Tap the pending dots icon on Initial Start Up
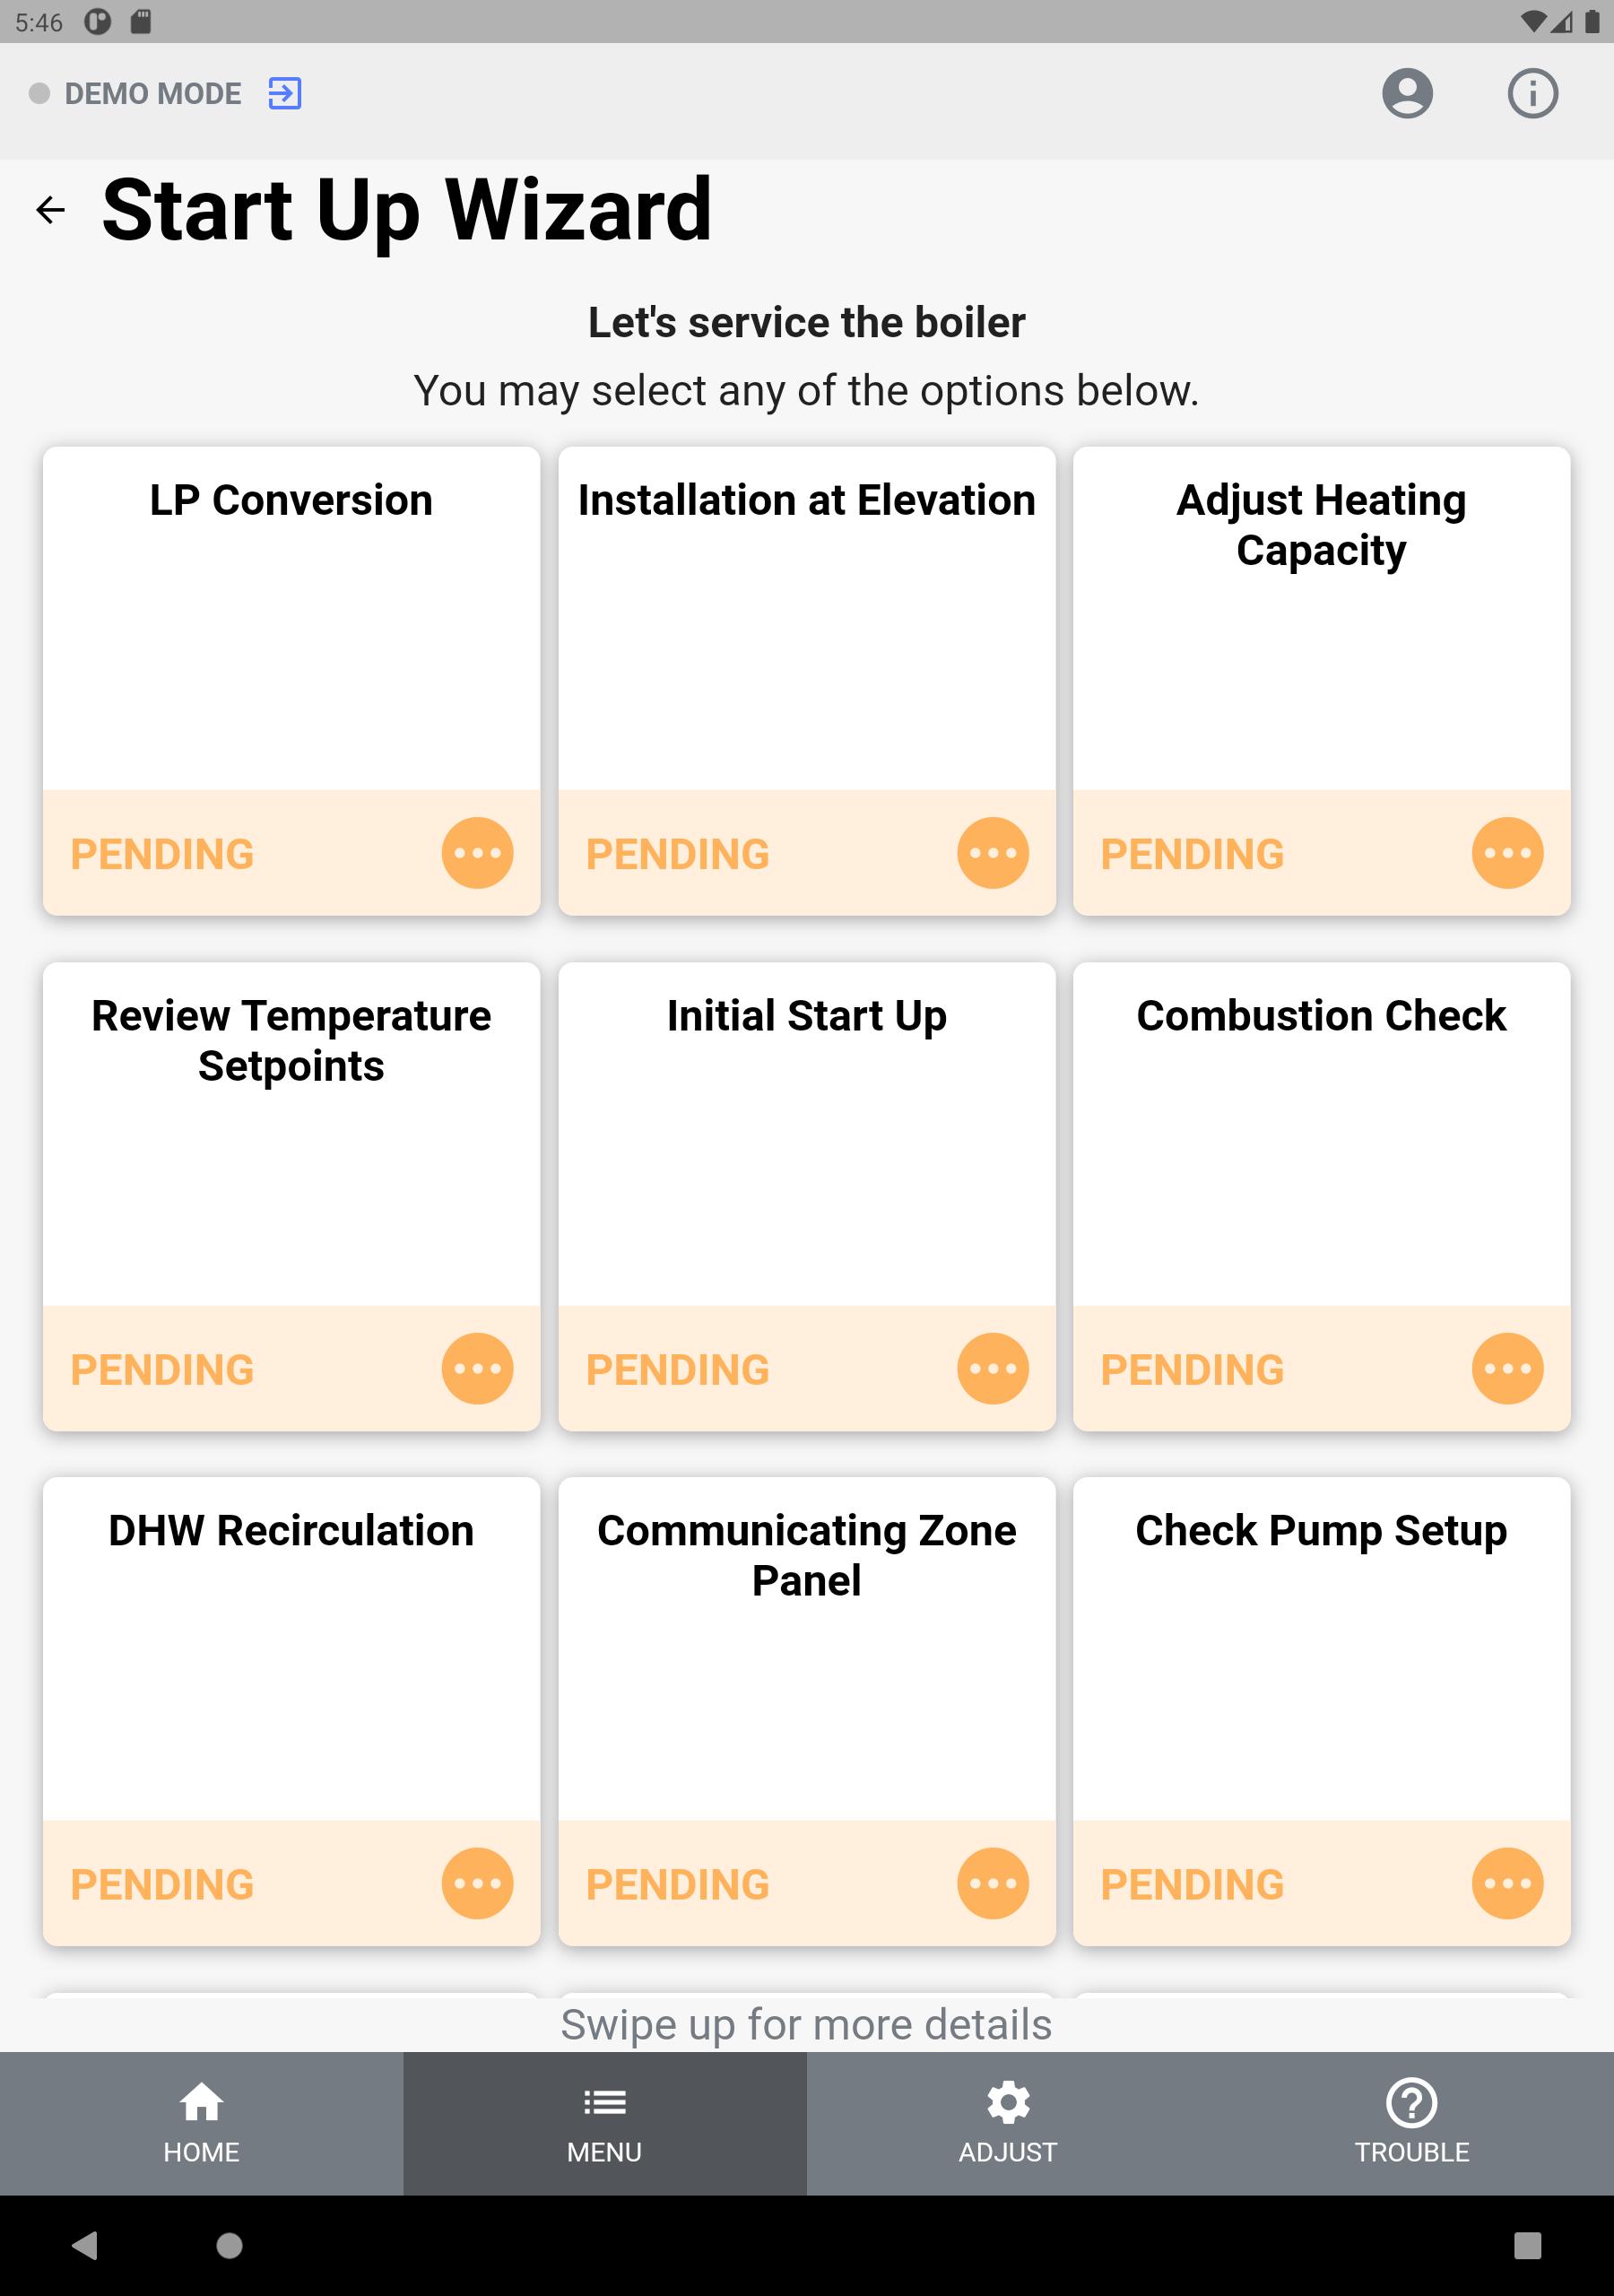Viewport: 1614px width, 2296px height. tap(992, 1368)
